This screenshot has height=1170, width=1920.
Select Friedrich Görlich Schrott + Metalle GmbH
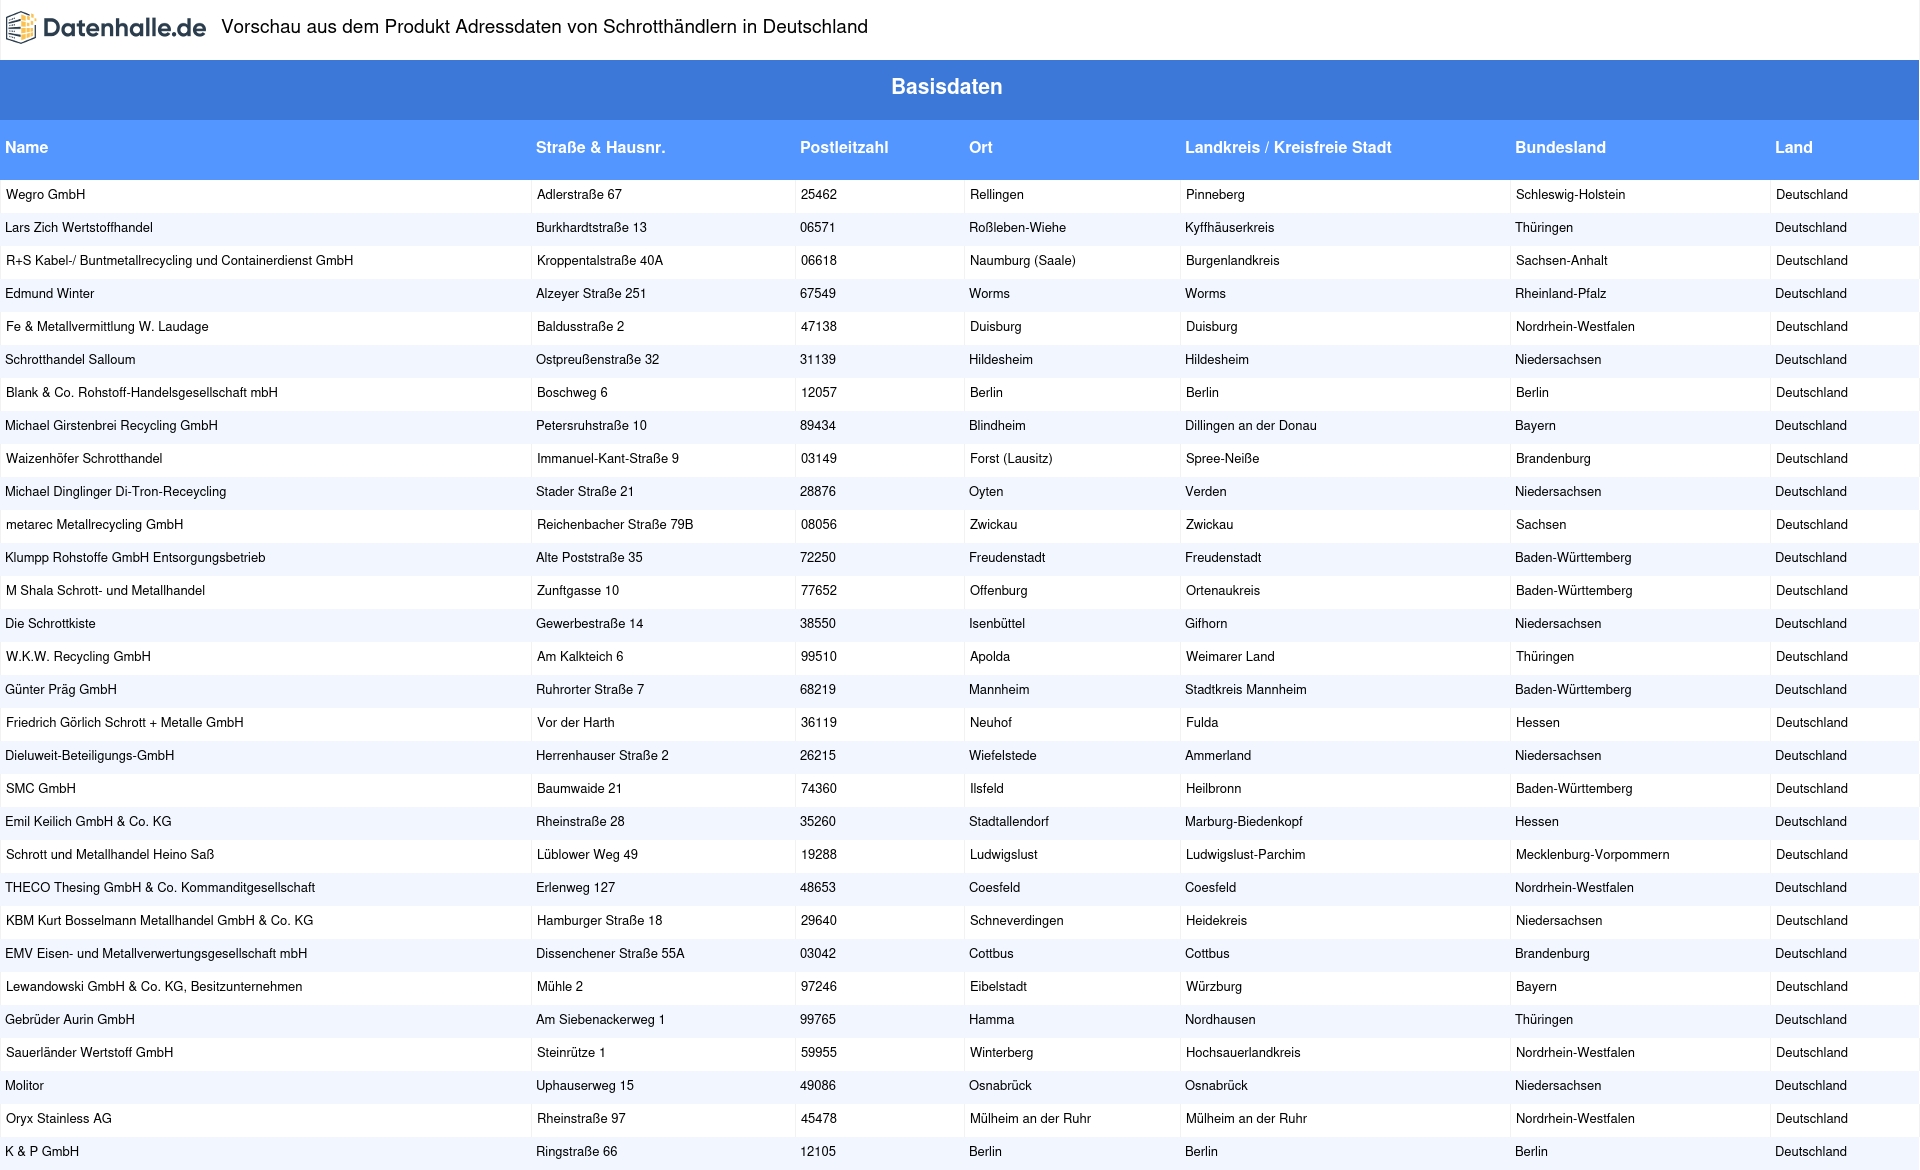pyautogui.click(x=125, y=723)
